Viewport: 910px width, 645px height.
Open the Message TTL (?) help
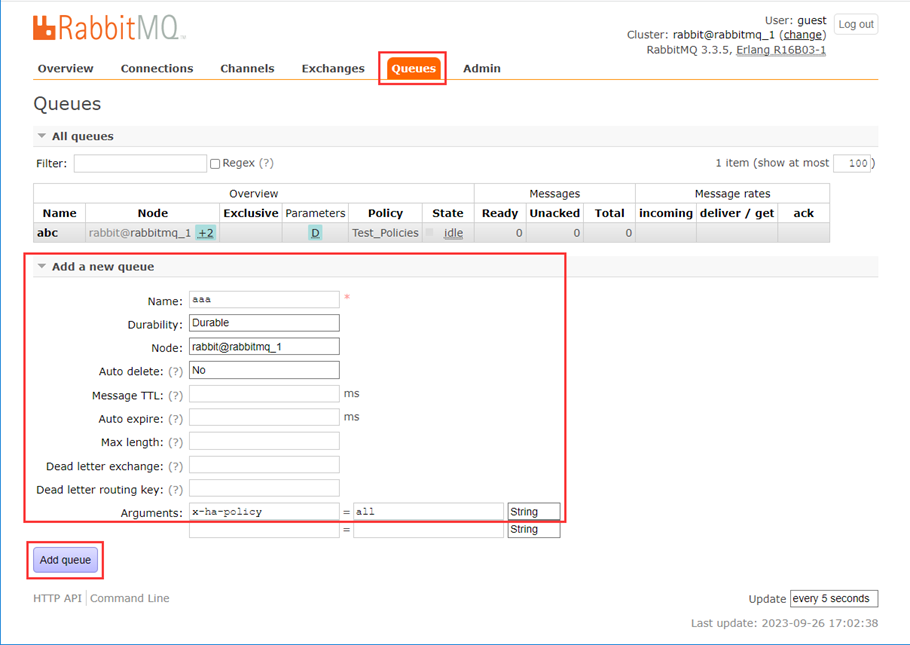pos(175,395)
